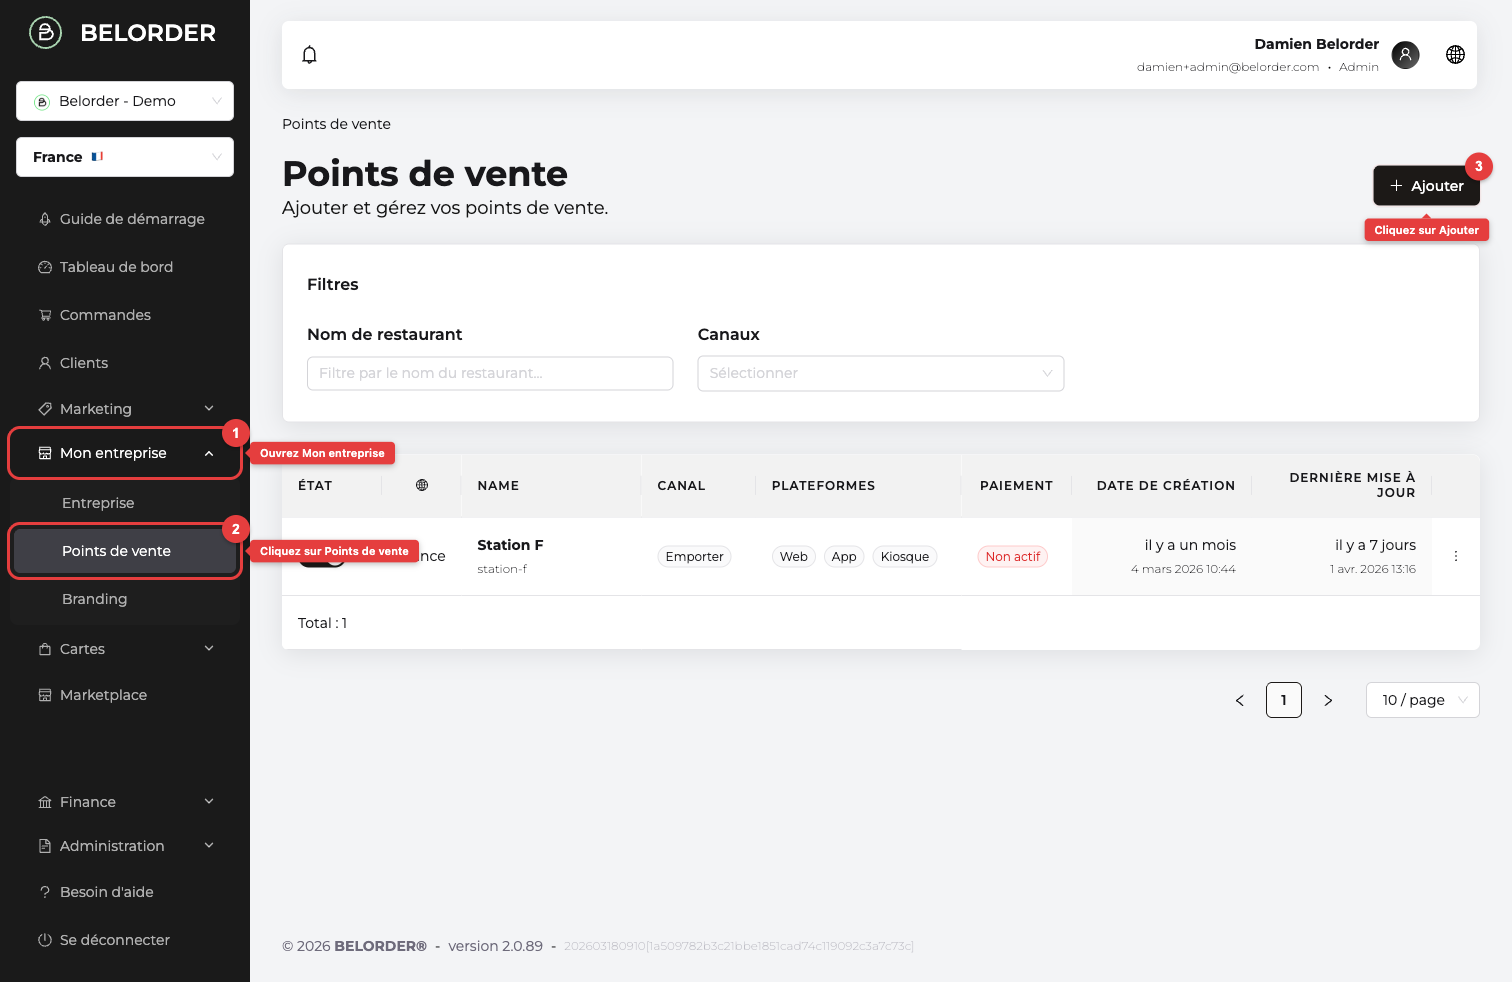Image resolution: width=1512 pixels, height=982 pixels.
Task: Click the Non actif payment badge
Action: pyautogui.click(x=1013, y=557)
